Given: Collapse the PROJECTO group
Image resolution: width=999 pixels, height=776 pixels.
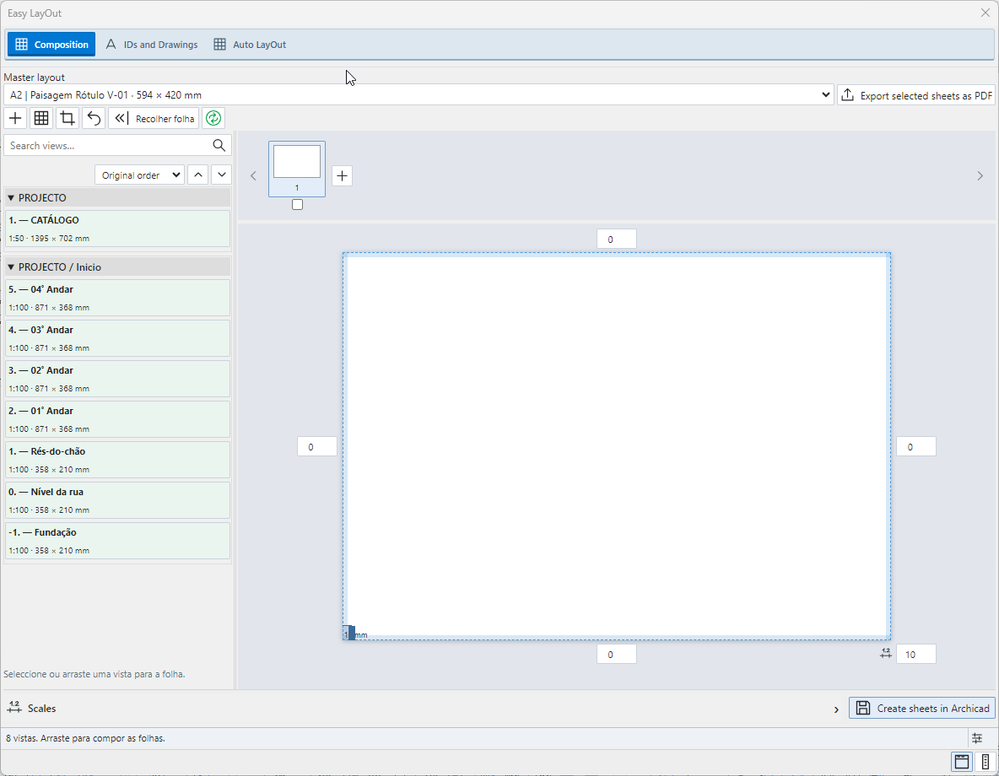Looking at the screenshot, I should tap(11, 198).
